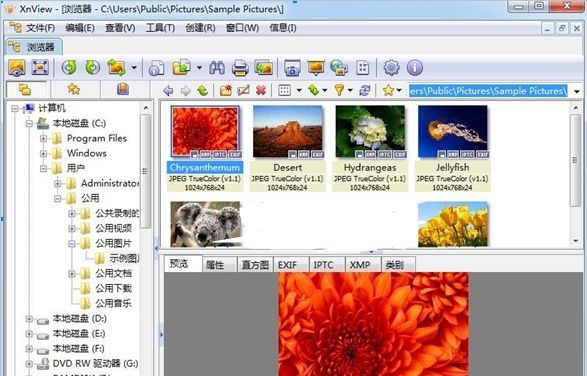Switch to the XMP tab
Image resolution: width=587 pixels, height=376 pixels.
(362, 265)
